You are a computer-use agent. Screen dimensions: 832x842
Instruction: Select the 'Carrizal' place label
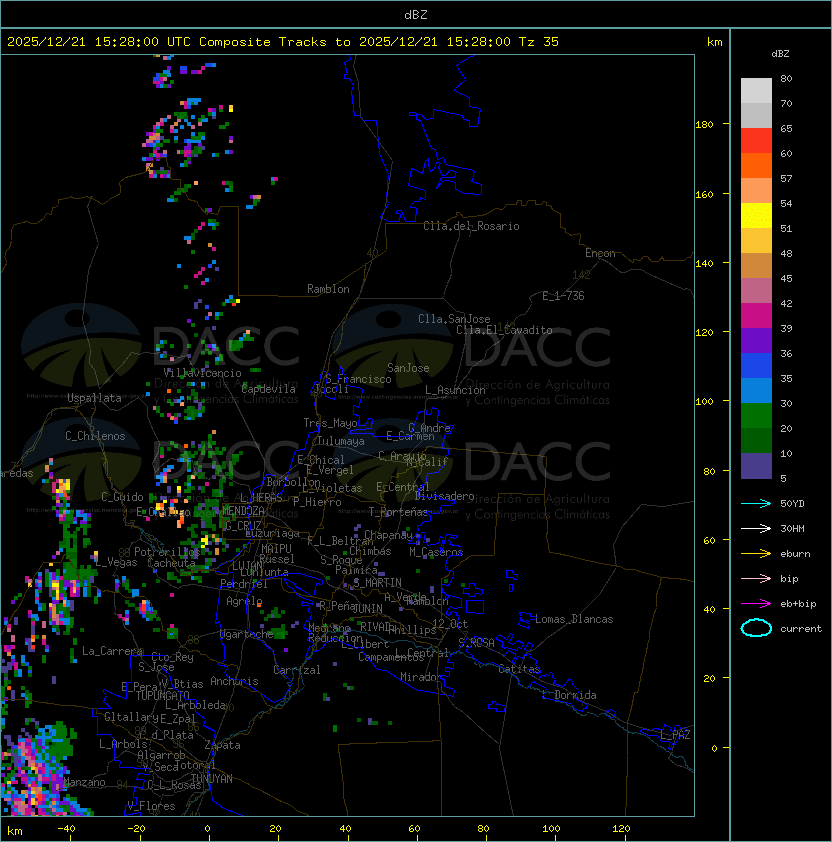tap(296, 670)
